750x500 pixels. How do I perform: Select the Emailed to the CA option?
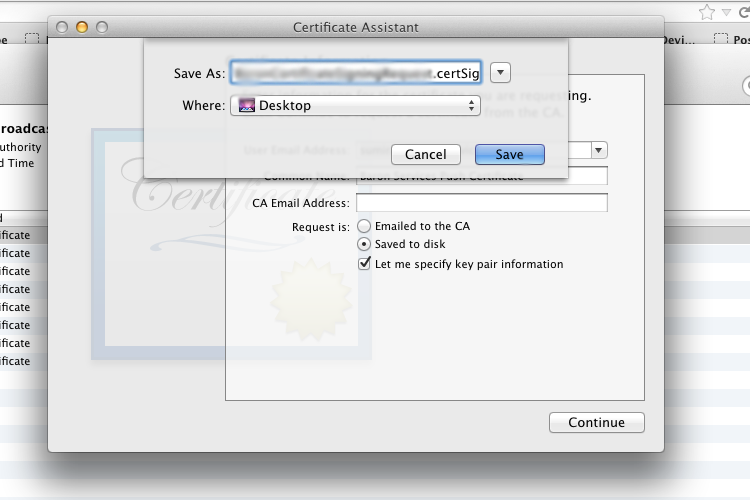[364, 227]
